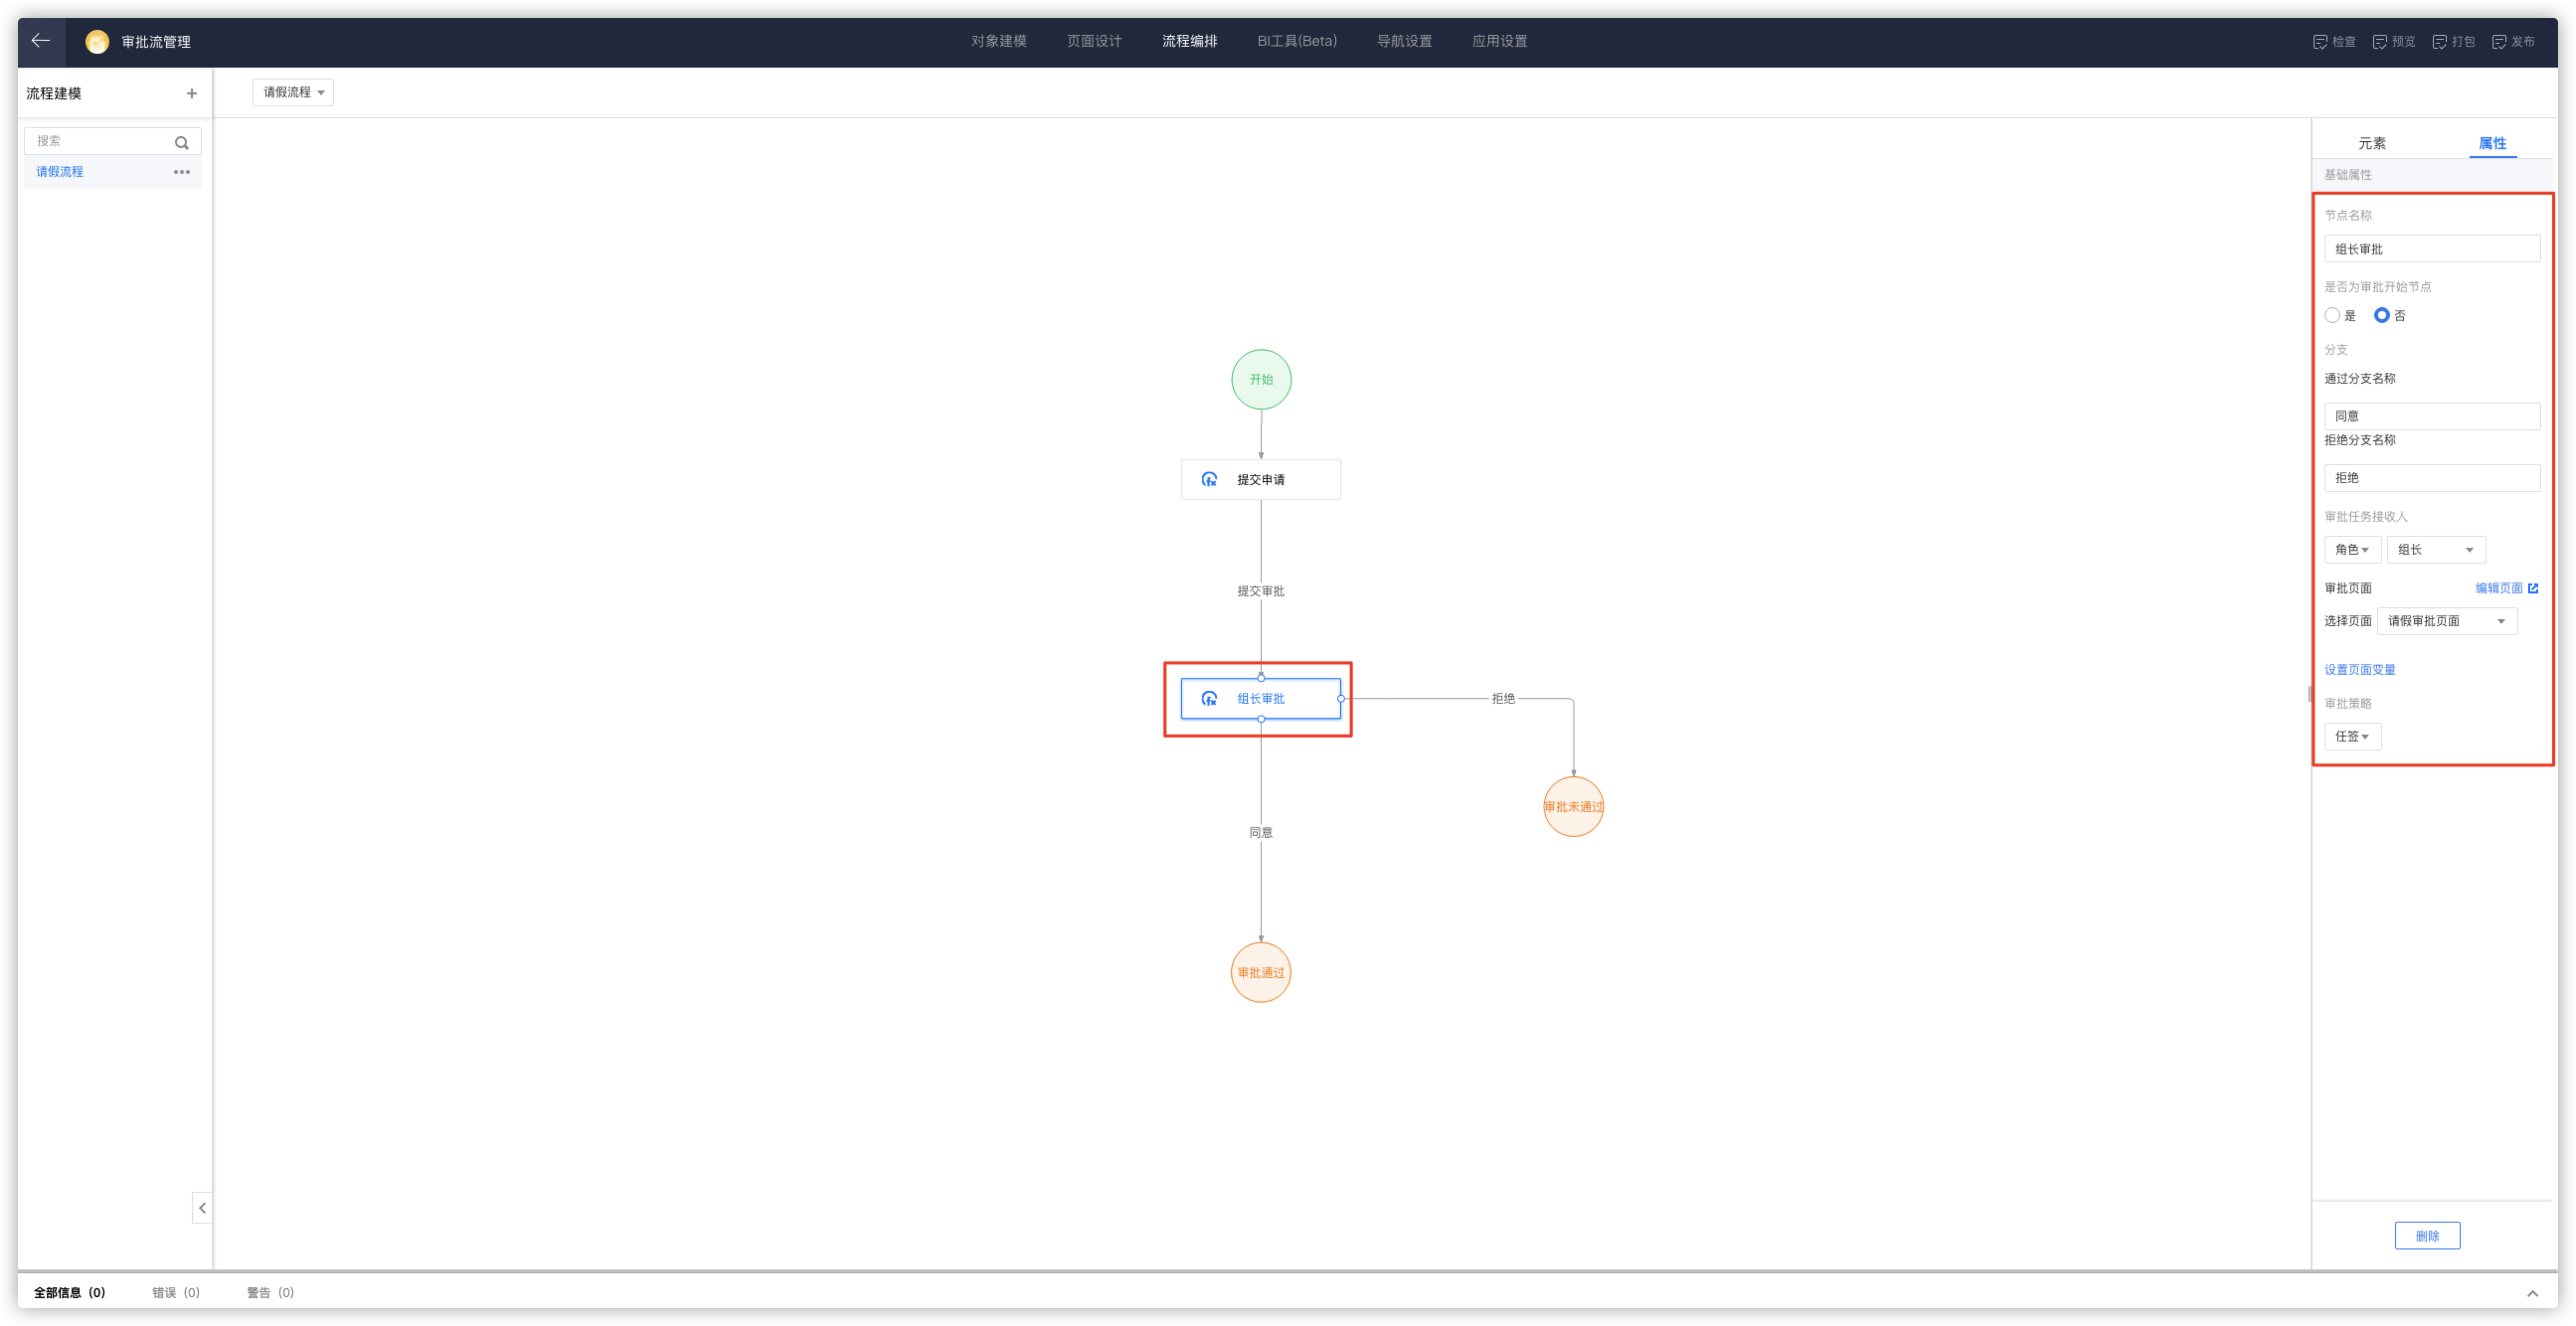Viewport: 2576px width, 1326px height.
Task: Click the 节点名称 input field
Action: (2432, 249)
